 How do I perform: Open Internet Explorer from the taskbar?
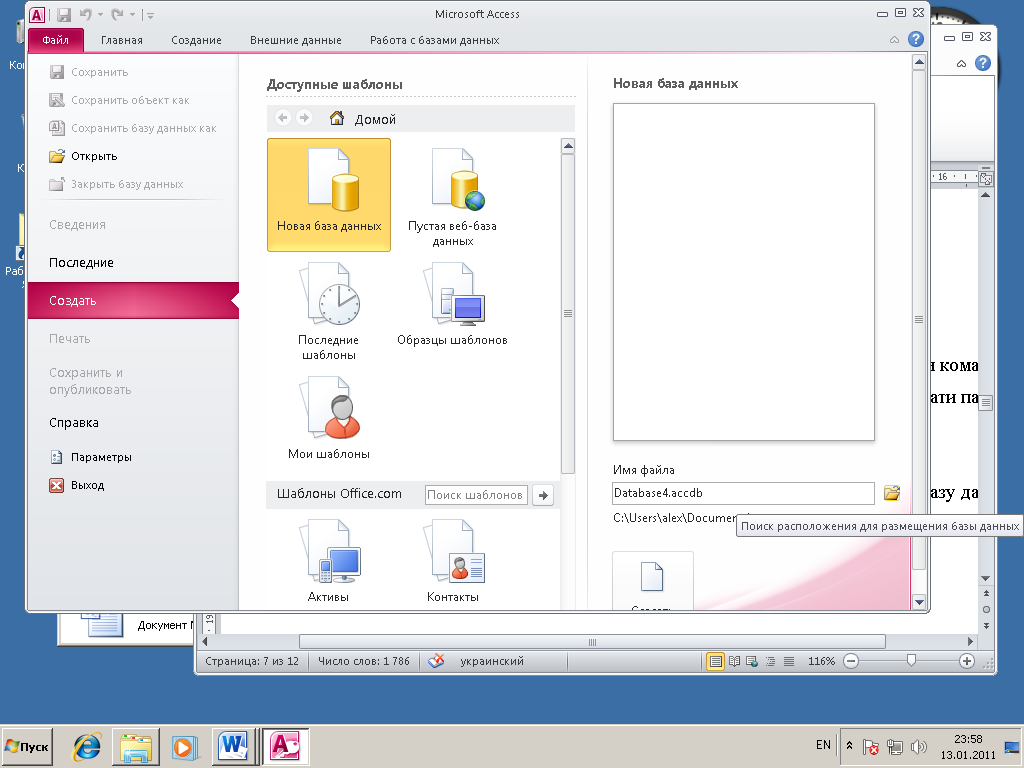(87, 746)
